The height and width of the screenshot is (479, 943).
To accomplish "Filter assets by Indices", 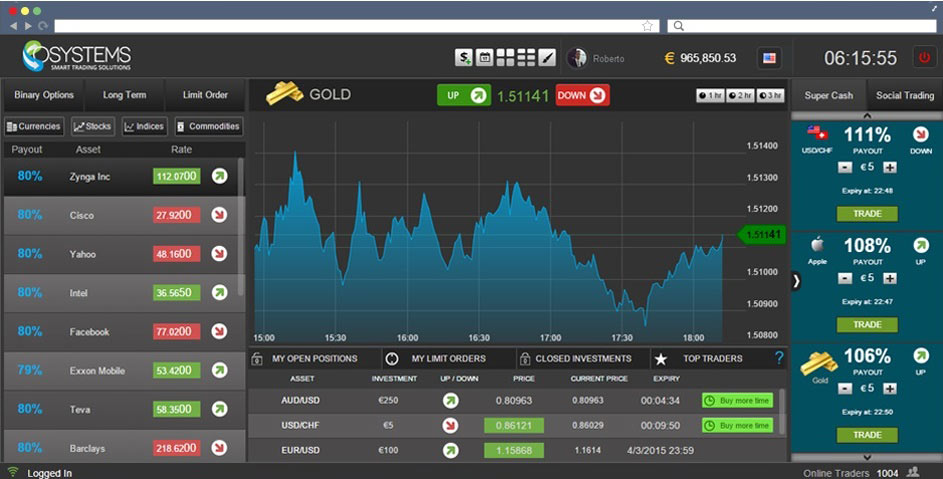I will 144,126.
